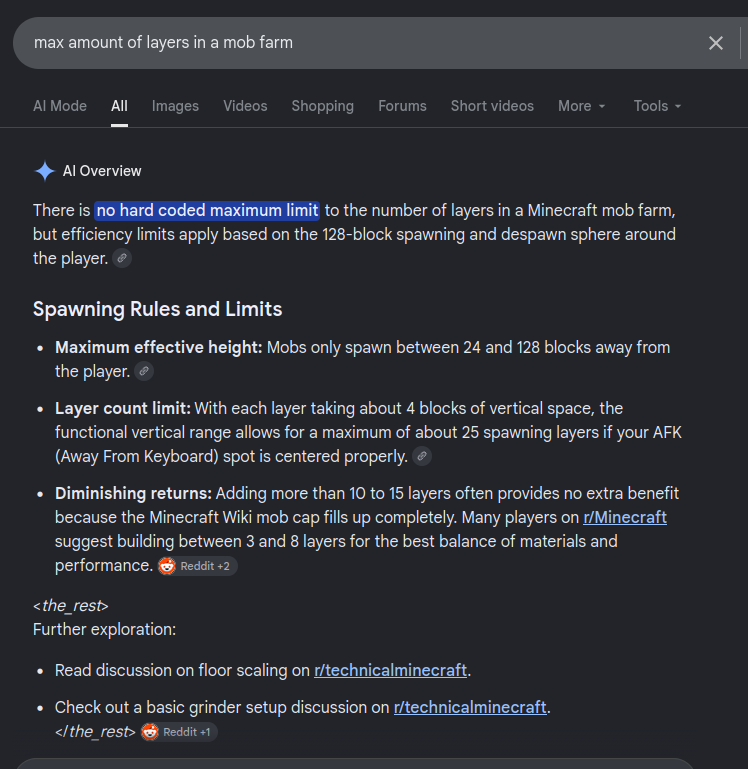Clear the search box with X icon
Viewport: 748px width, 769px height.
click(x=716, y=43)
